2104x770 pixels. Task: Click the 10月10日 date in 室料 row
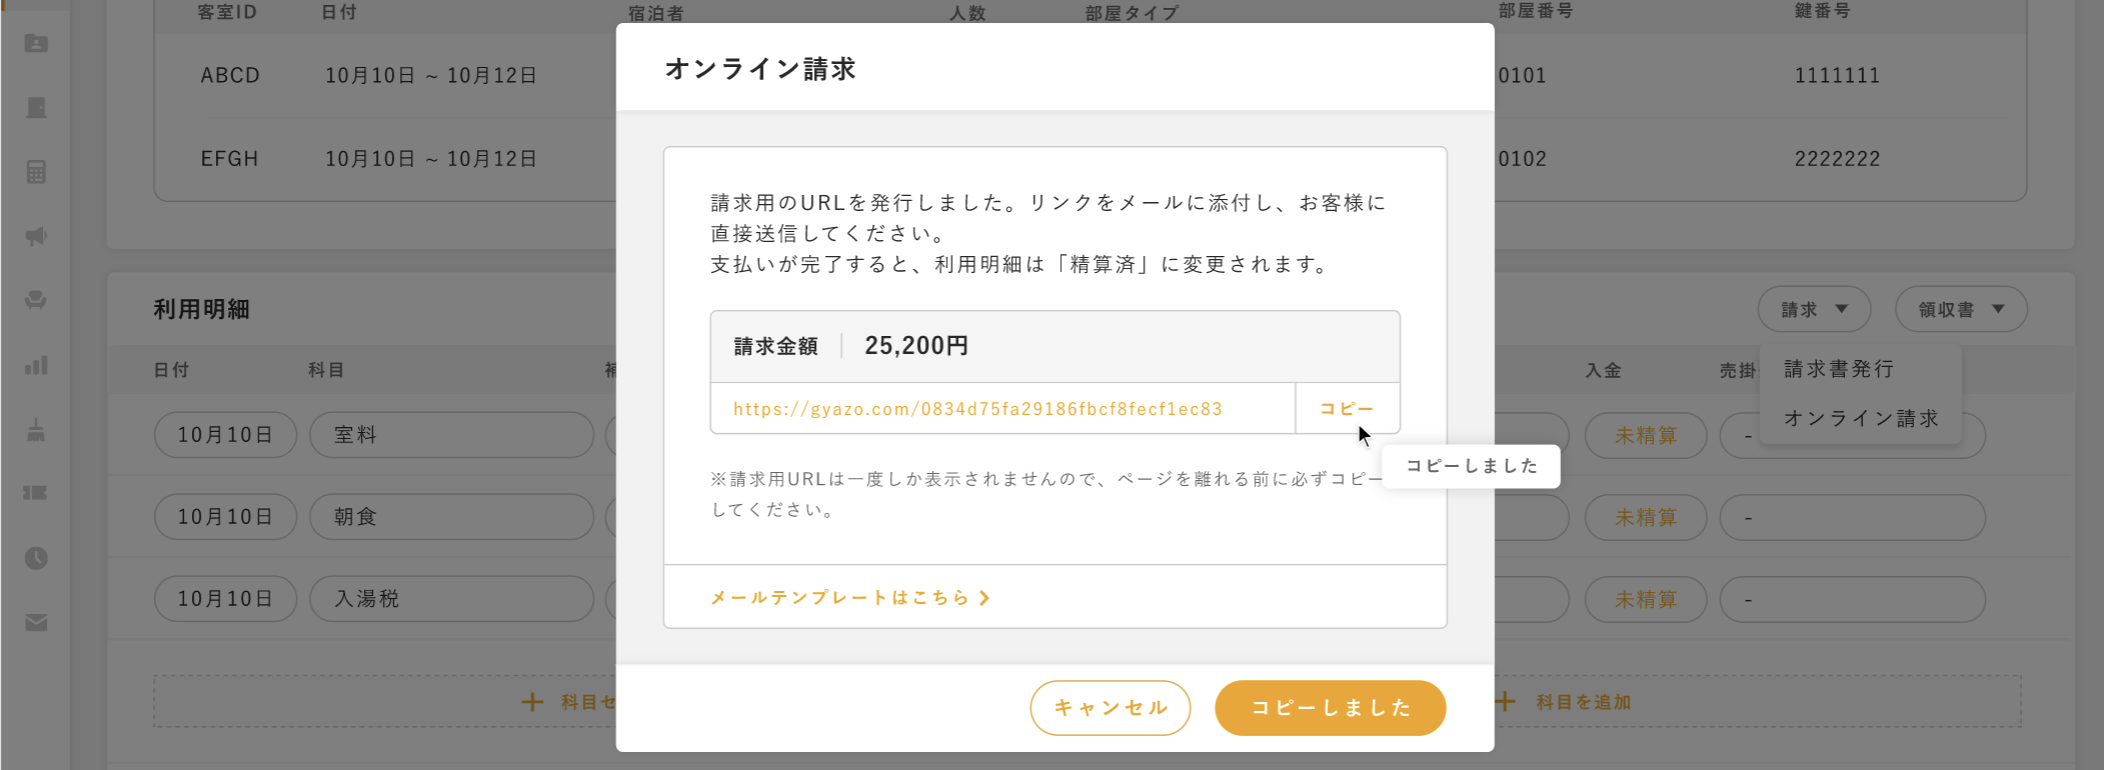225,435
